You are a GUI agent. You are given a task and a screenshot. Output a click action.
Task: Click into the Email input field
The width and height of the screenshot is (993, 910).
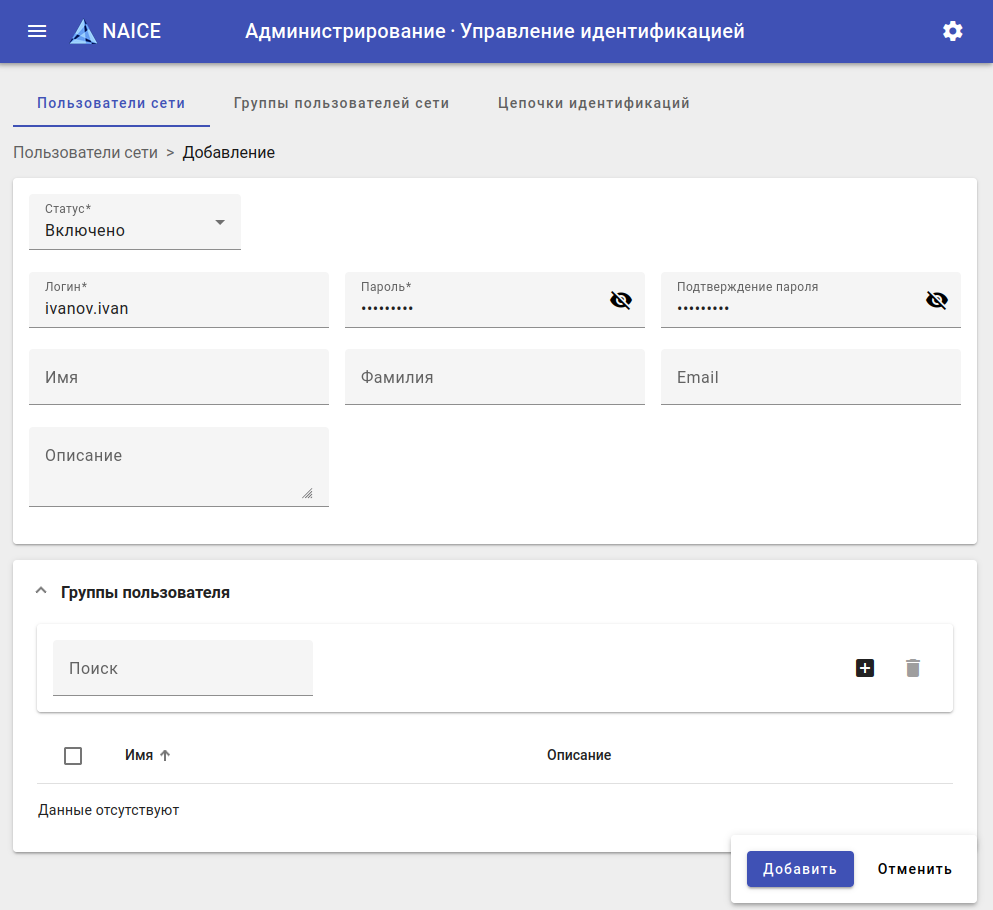point(810,378)
